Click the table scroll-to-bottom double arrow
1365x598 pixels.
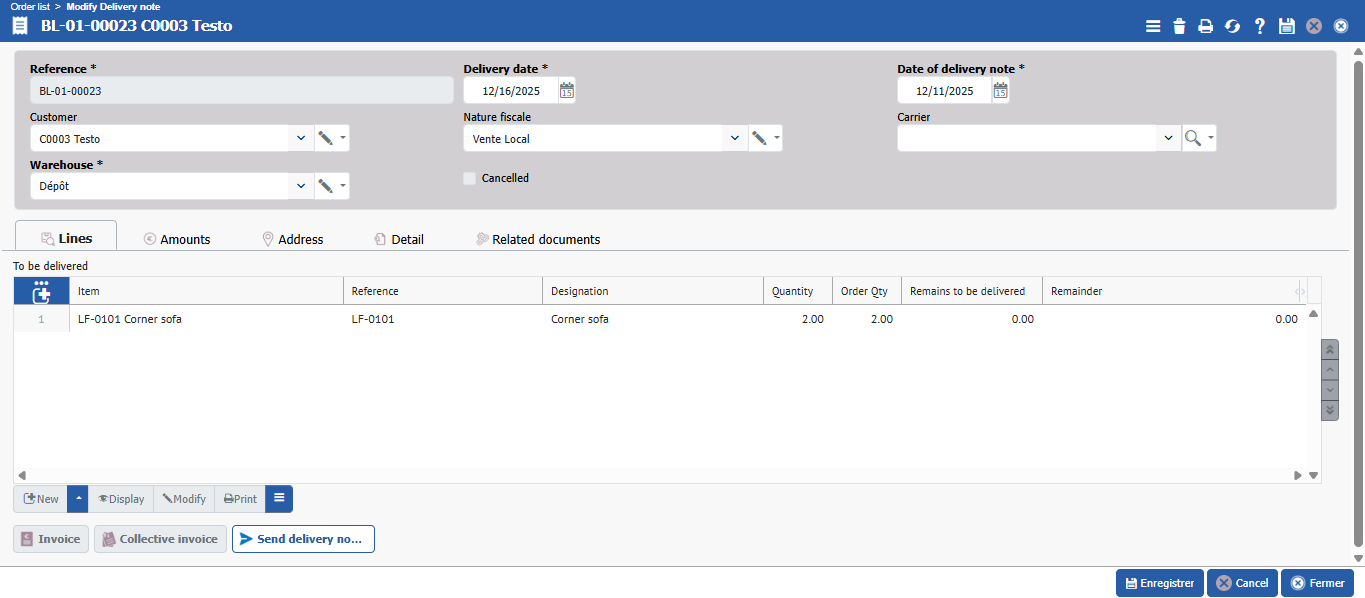click(x=1330, y=410)
